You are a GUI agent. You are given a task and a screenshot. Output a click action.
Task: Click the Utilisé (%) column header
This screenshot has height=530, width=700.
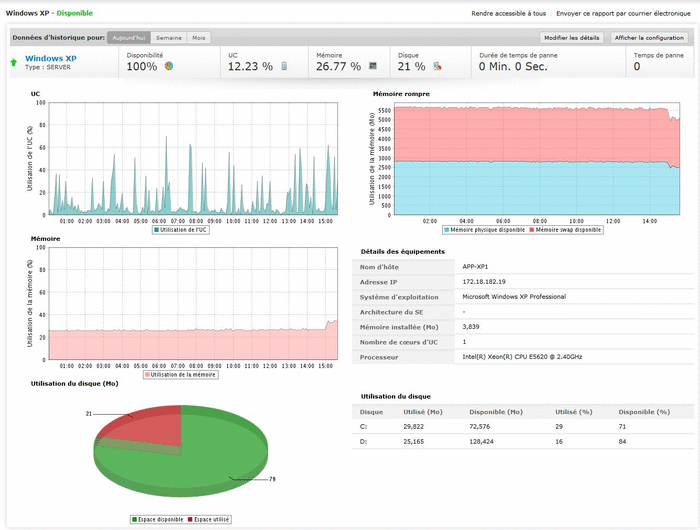574,412
